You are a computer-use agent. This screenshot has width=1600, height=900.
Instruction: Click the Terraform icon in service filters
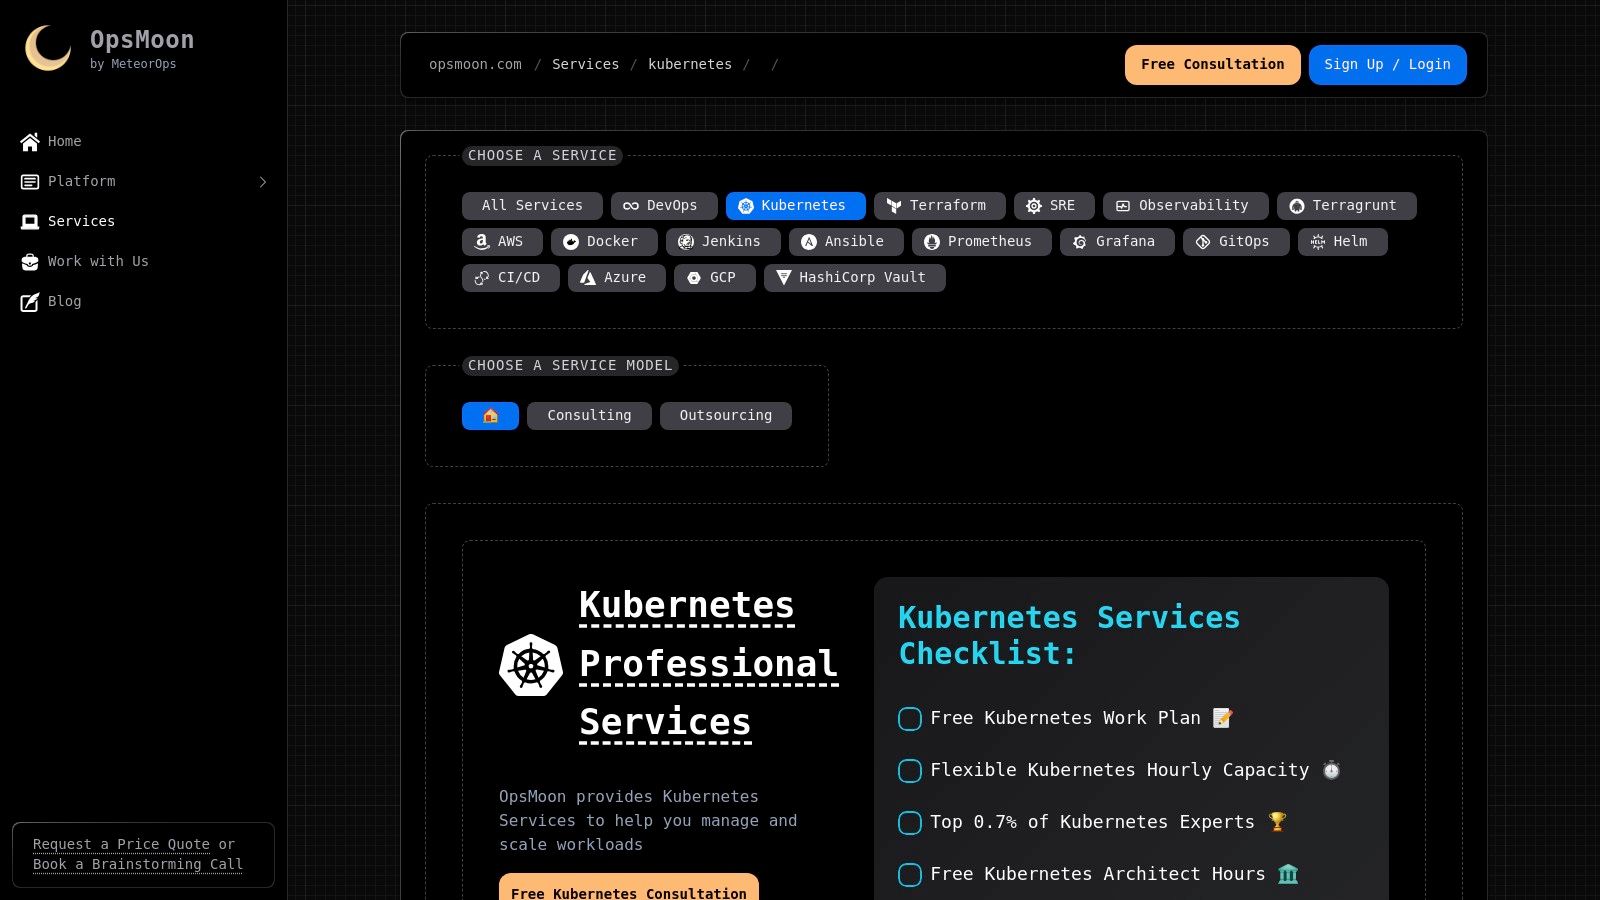click(893, 206)
